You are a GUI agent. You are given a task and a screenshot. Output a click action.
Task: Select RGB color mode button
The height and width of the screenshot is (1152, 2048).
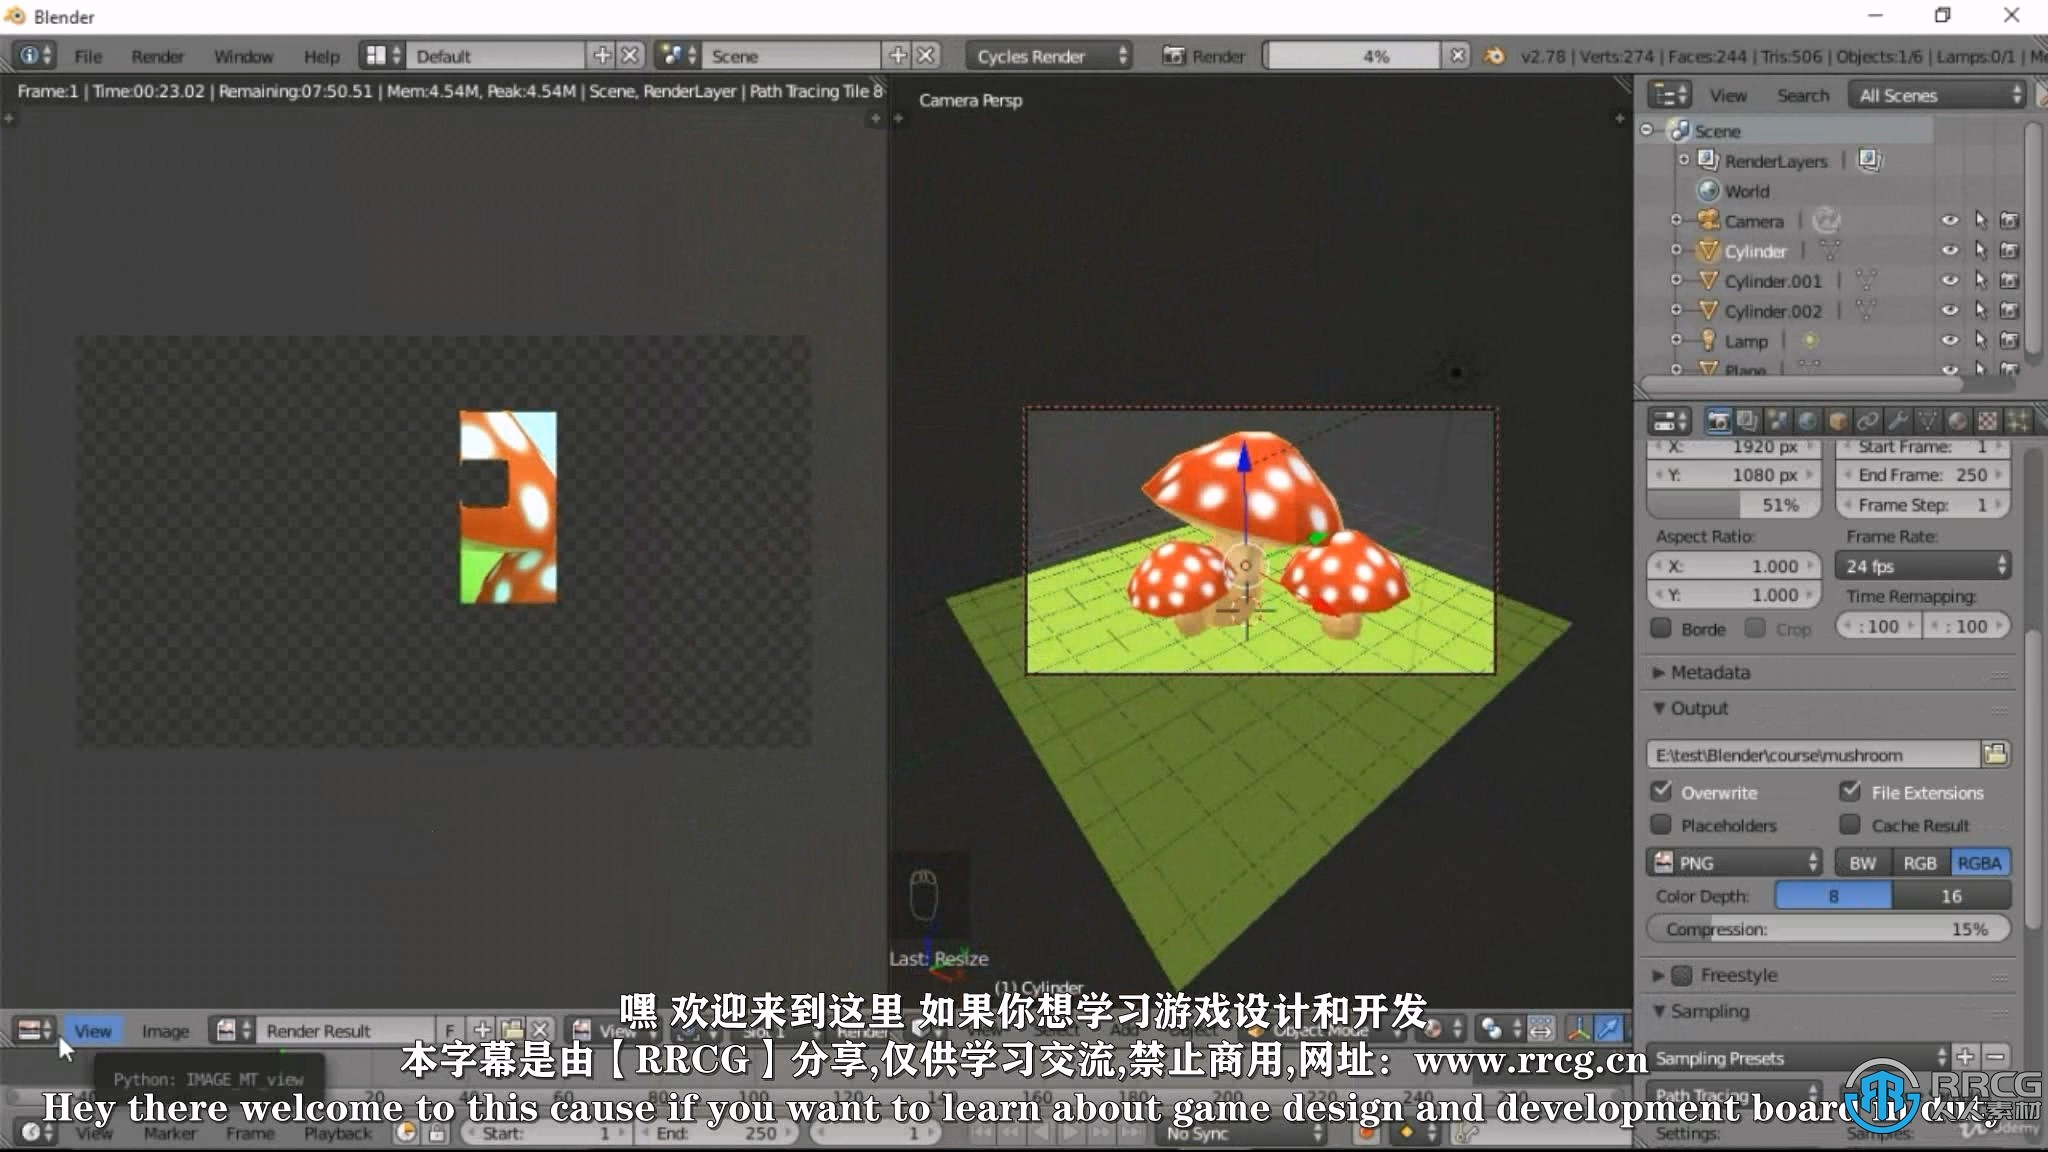click(x=1920, y=862)
